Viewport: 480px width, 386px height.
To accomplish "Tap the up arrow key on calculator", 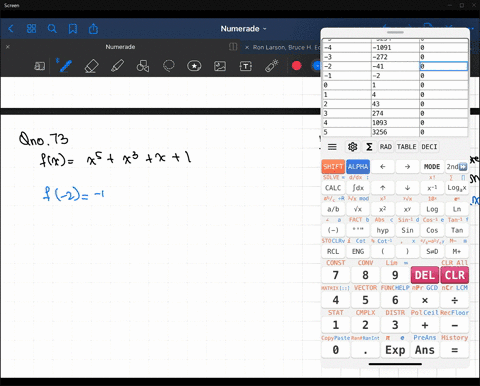I will [383, 188].
